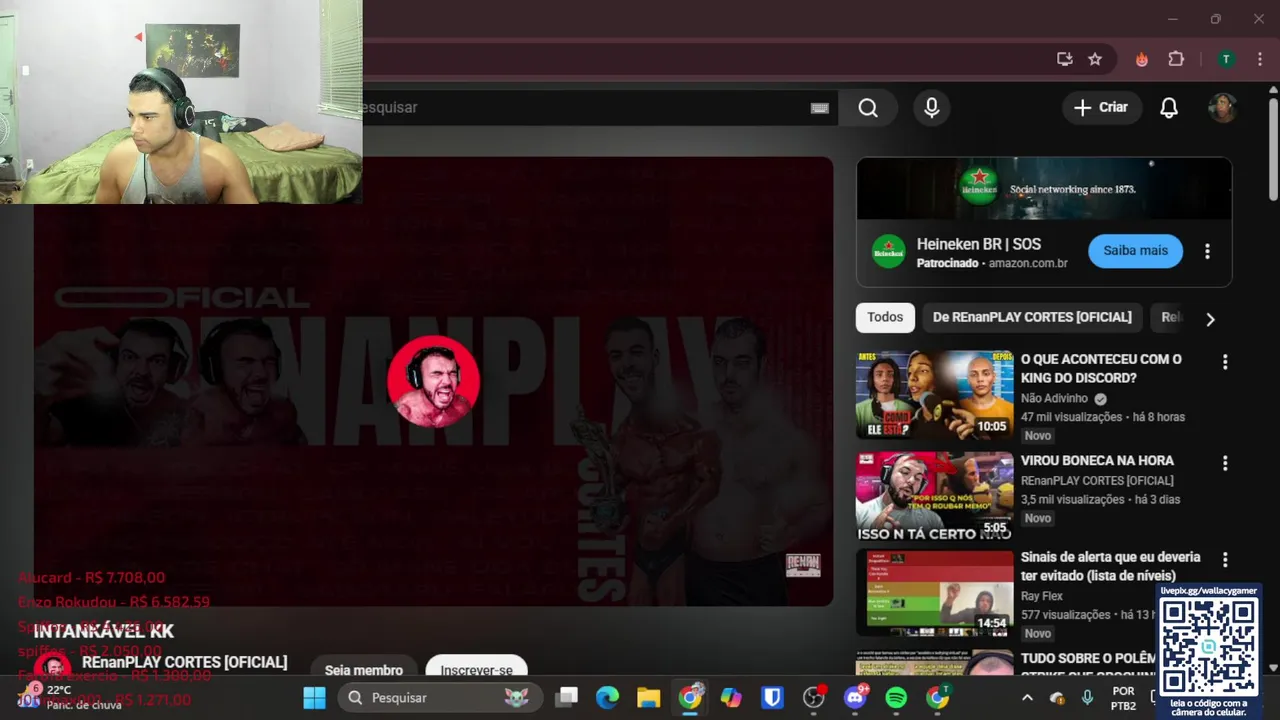Click the YouTube search magnifier button

coord(868,108)
